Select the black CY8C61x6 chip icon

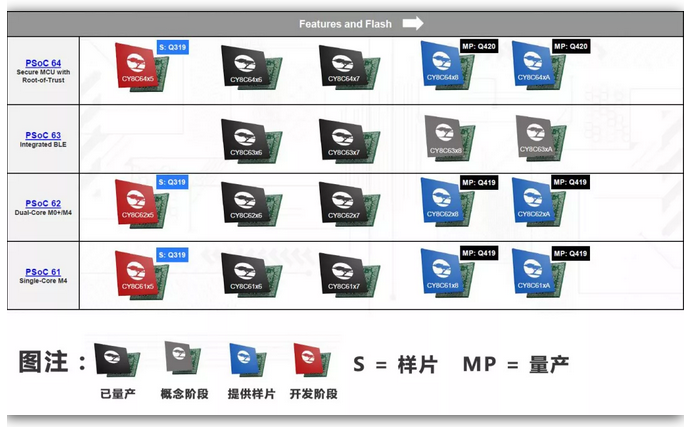click(246, 273)
